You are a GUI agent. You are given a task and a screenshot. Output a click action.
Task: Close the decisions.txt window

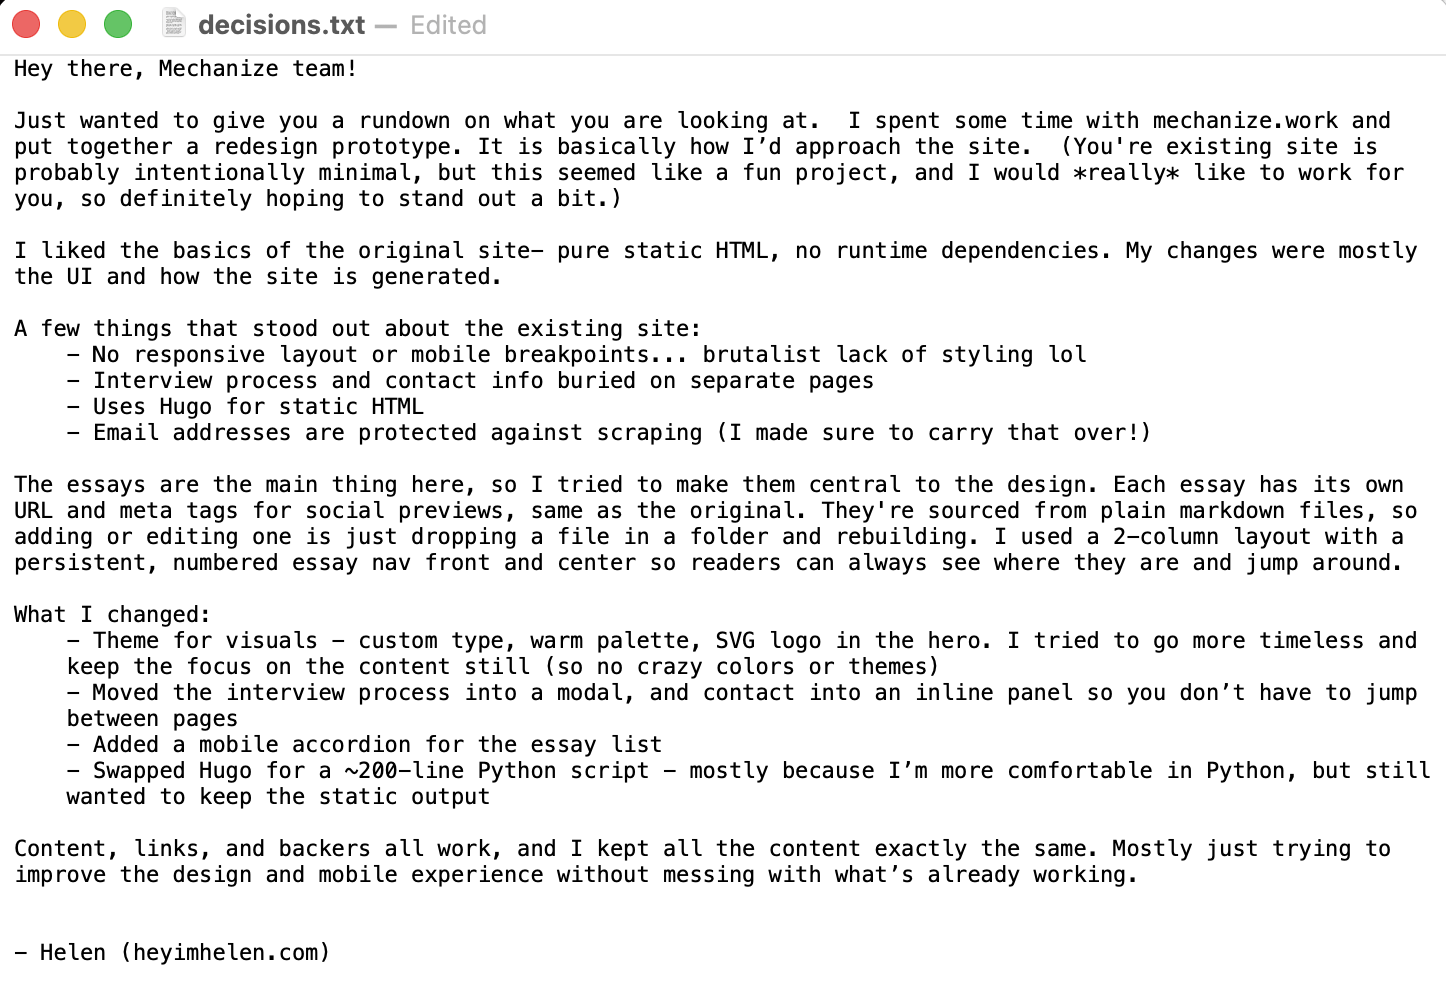pyautogui.click(x=26, y=24)
